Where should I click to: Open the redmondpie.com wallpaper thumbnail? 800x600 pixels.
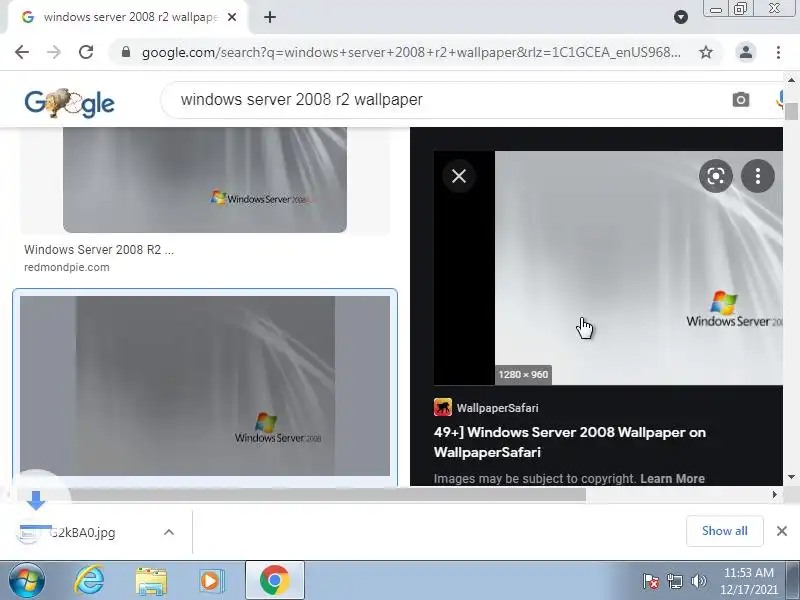click(205, 180)
